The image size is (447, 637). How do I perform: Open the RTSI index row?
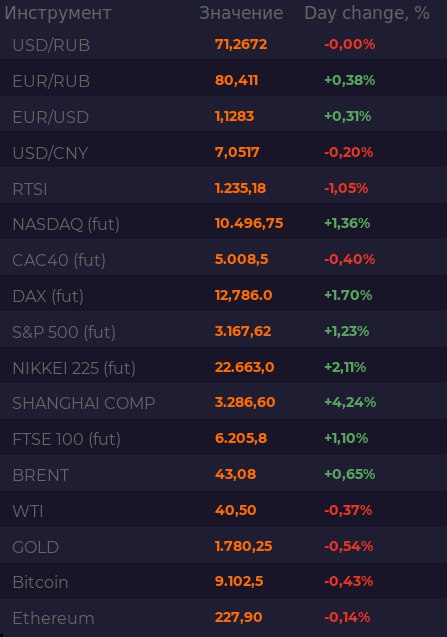224,188
